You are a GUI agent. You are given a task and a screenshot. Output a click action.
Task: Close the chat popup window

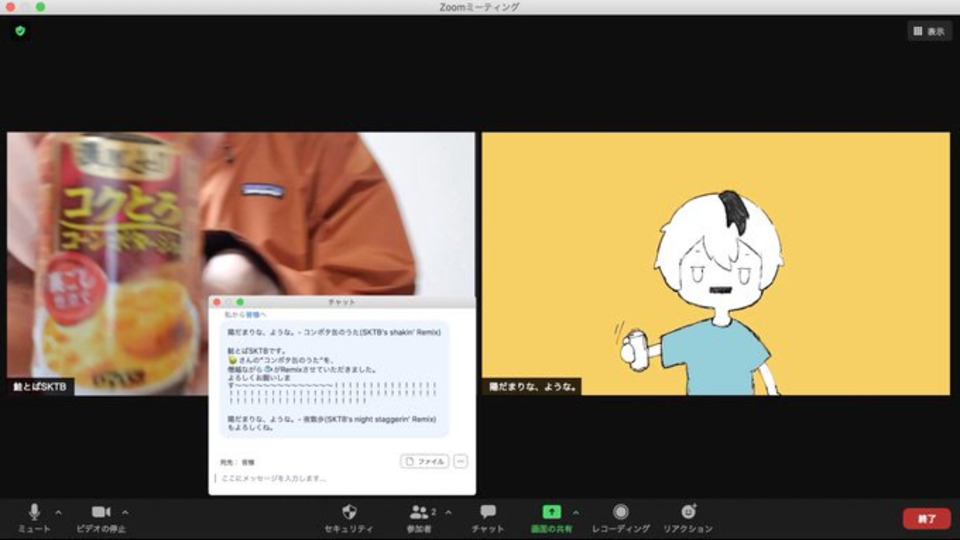click(217, 302)
